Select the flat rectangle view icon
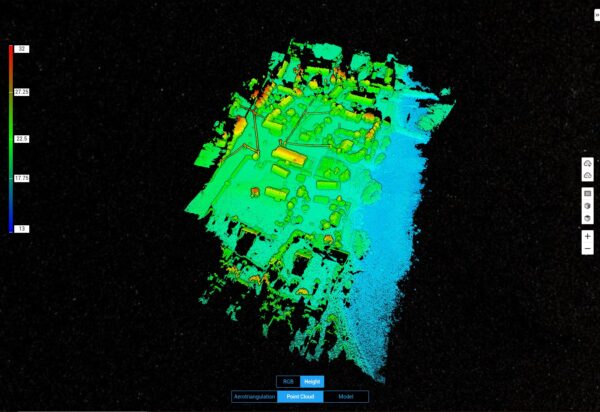The height and width of the screenshot is (412, 600). point(588,193)
